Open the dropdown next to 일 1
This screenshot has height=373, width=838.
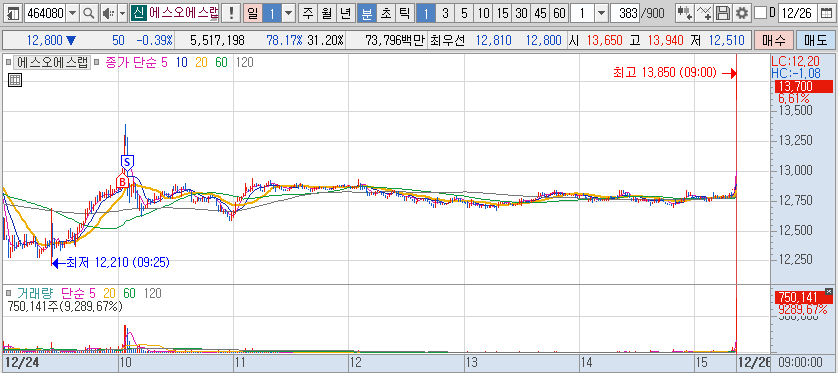[289, 14]
